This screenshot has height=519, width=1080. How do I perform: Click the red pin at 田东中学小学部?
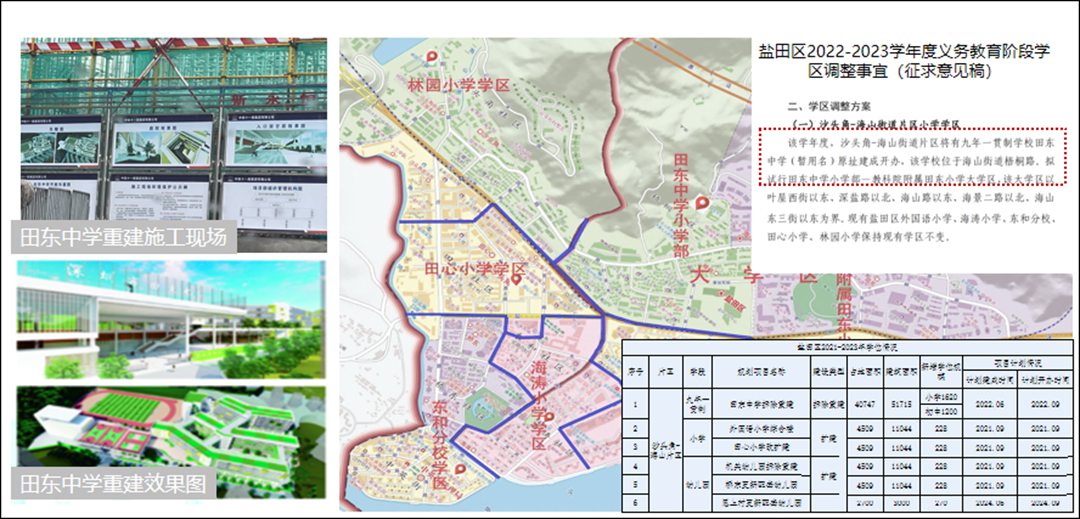coord(702,205)
